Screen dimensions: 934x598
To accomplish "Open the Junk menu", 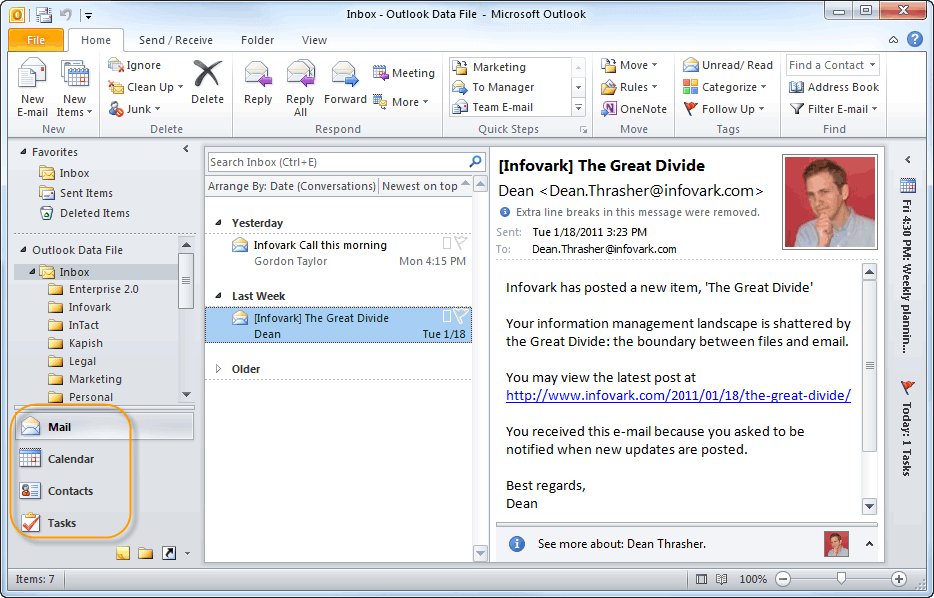I will pyautogui.click(x=135, y=109).
